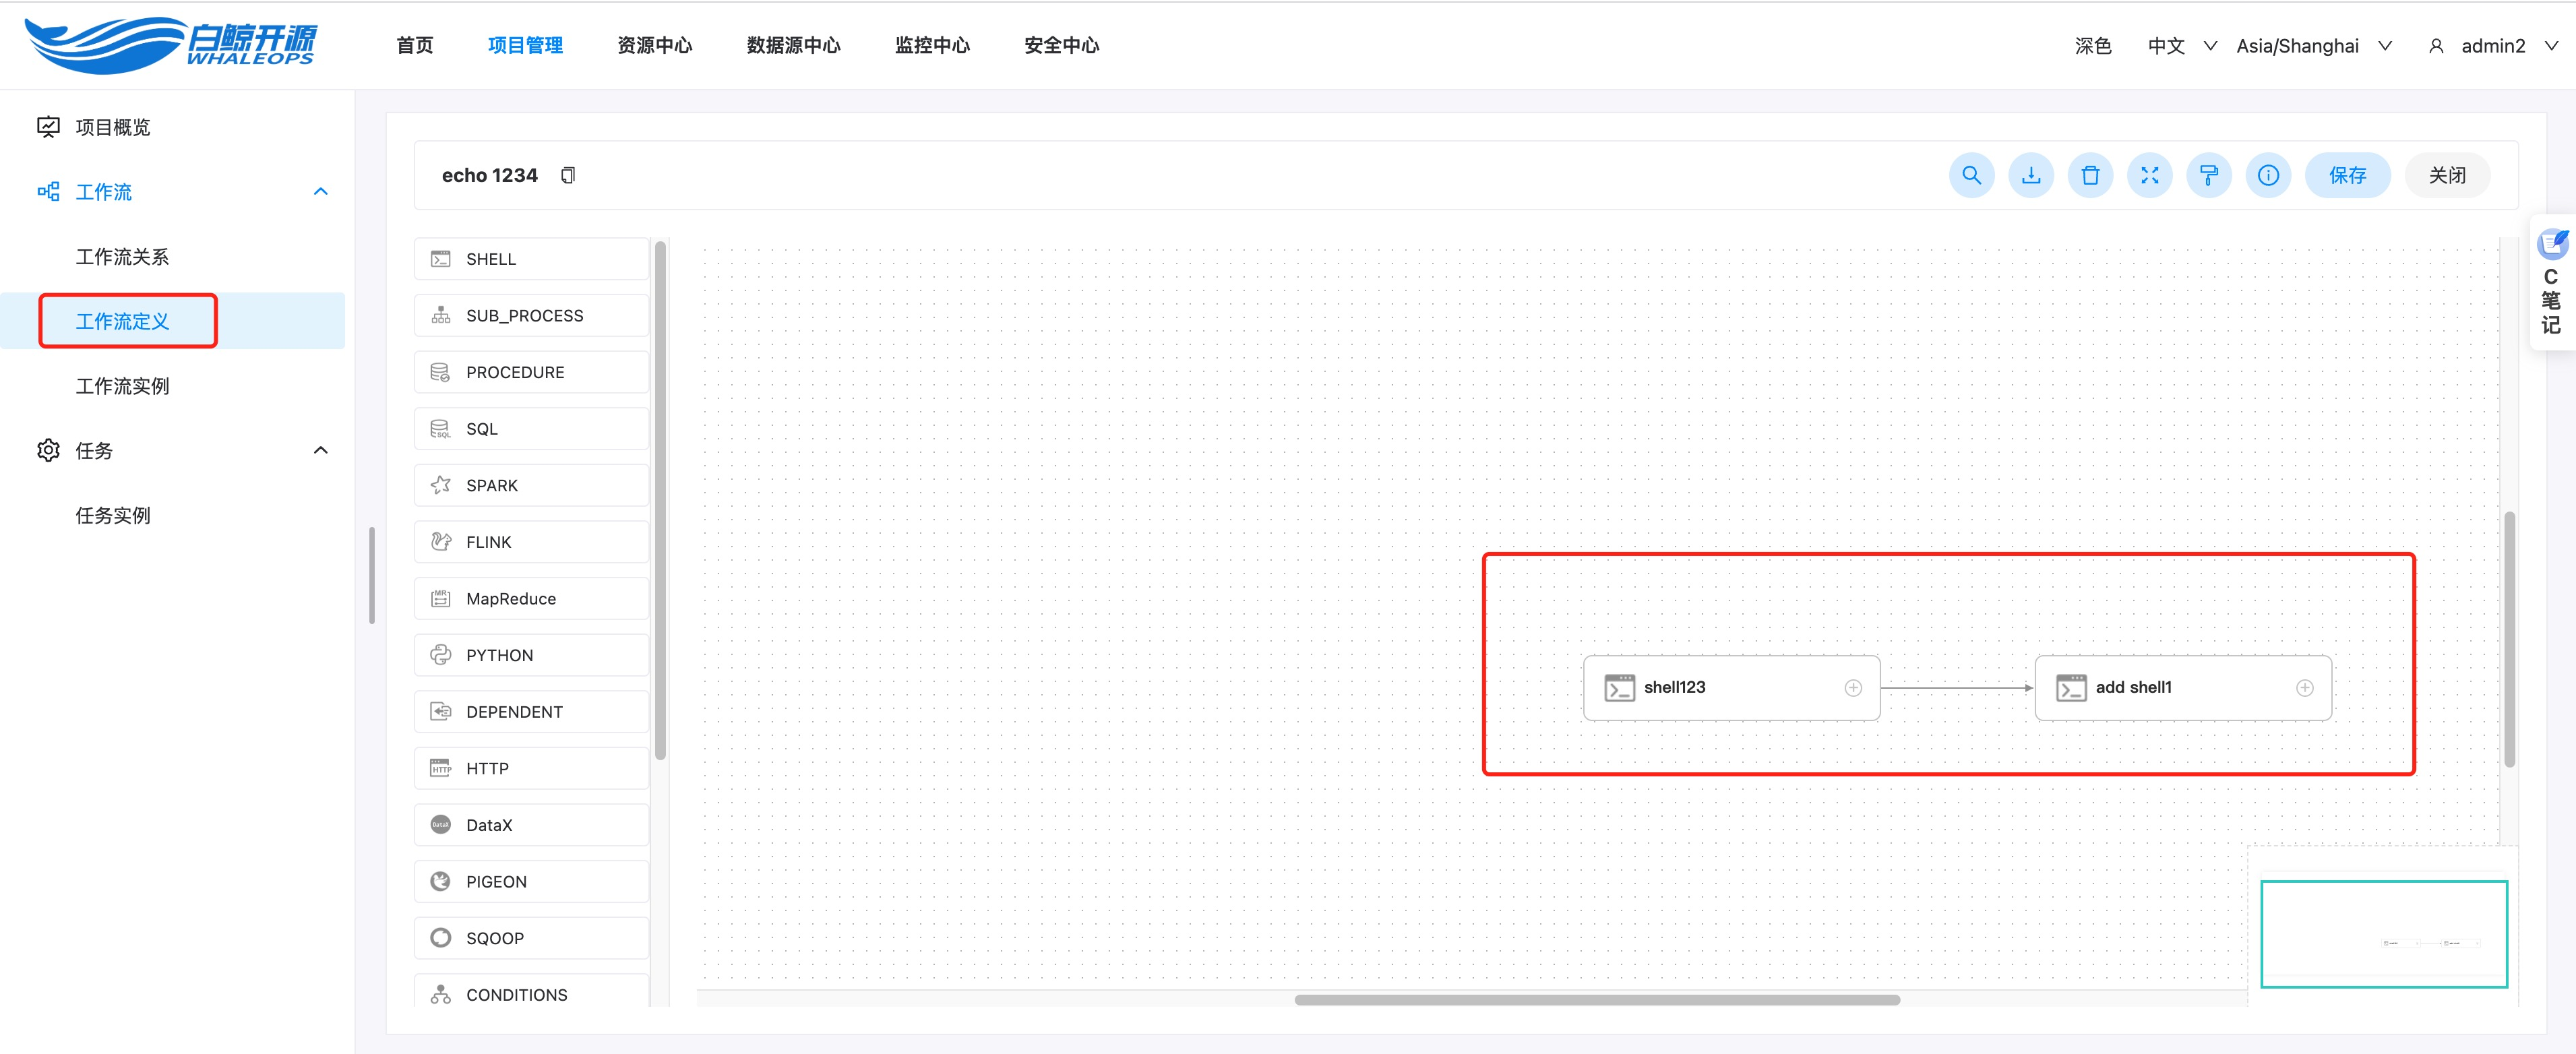The width and height of the screenshot is (2576, 1054).
Task: Click plus icon on shell123 node
Action: pos(1853,687)
